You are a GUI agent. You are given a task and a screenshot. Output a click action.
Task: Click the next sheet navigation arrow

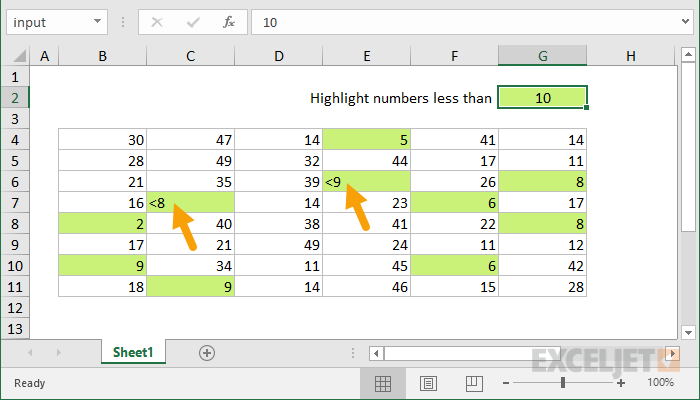tap(58, 353)
